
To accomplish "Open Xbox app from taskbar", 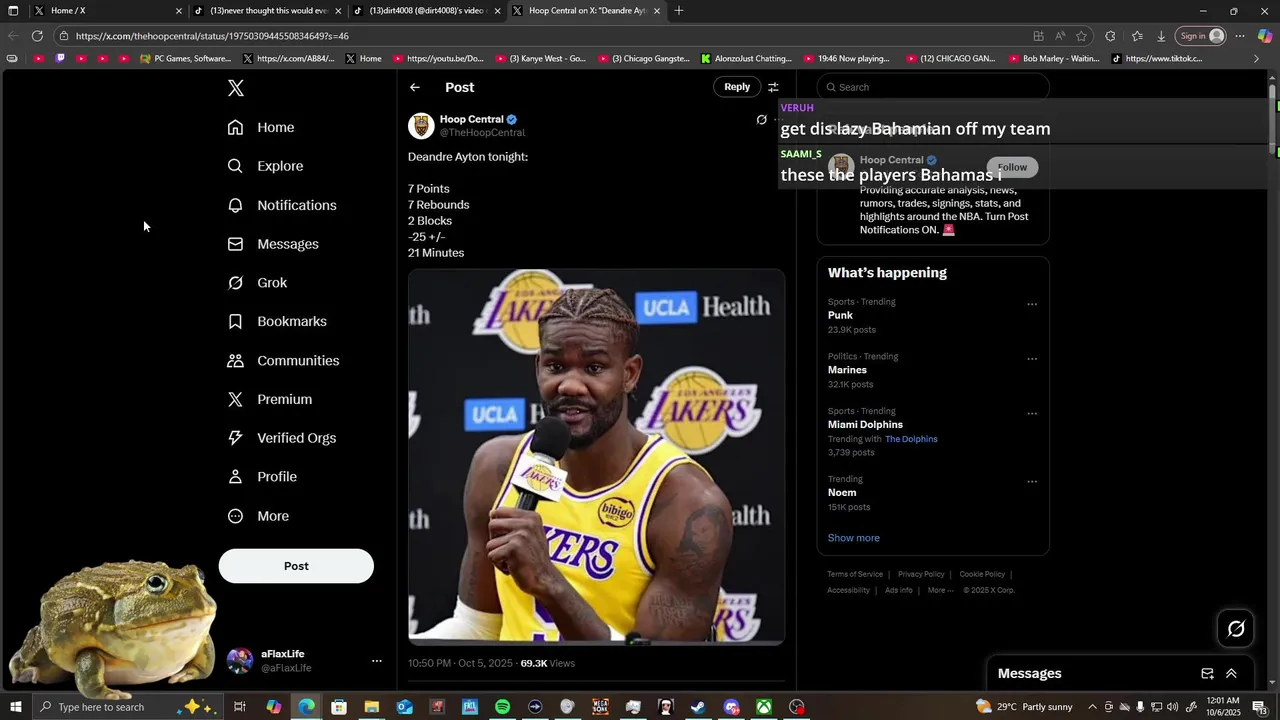I will (763, 707).
